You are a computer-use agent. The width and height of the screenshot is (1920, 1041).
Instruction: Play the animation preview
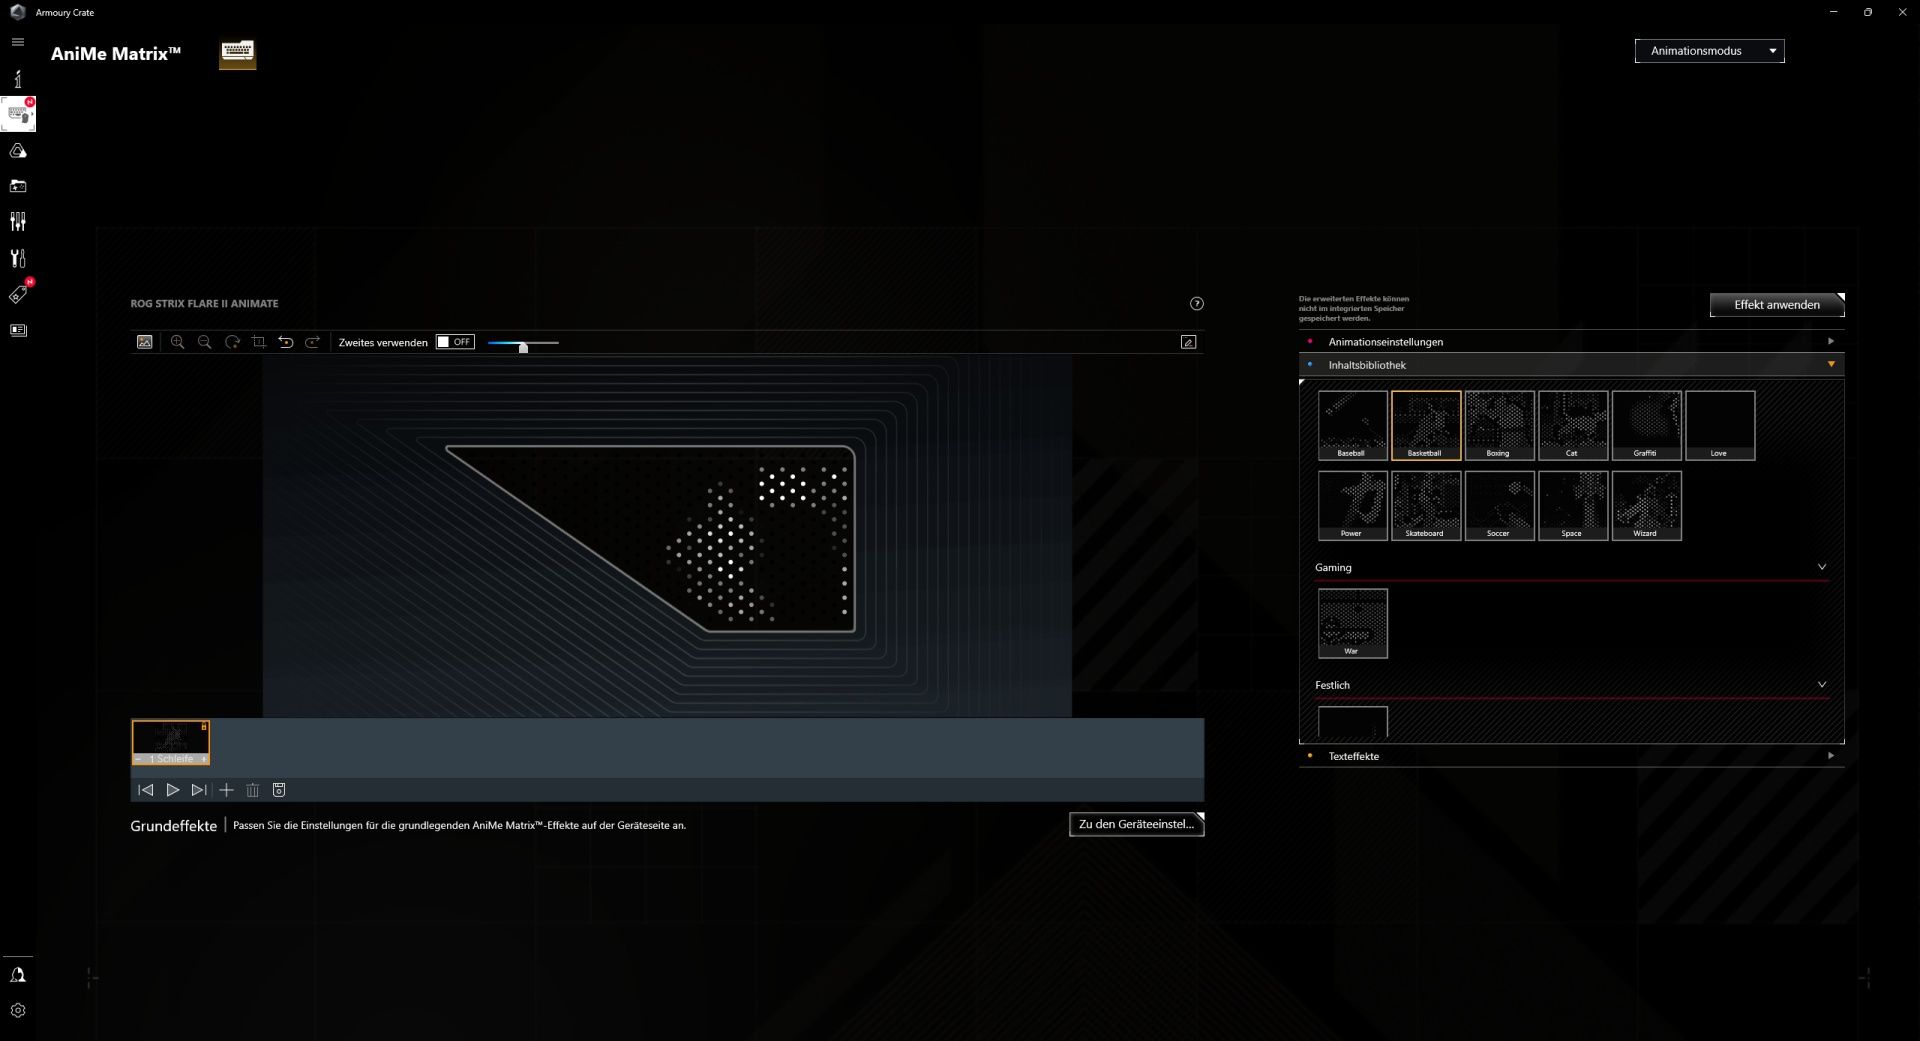(x=173, y=790)
